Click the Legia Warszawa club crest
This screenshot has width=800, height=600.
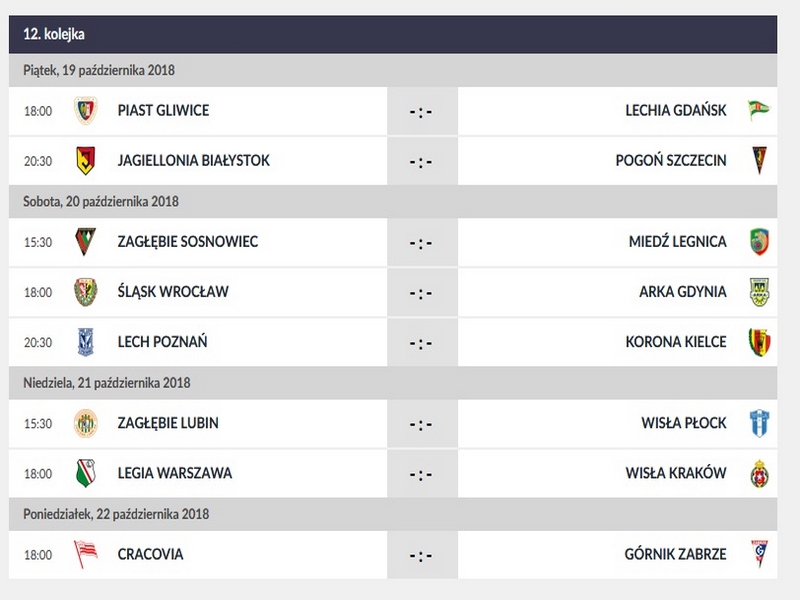click(x=86, y=473)
